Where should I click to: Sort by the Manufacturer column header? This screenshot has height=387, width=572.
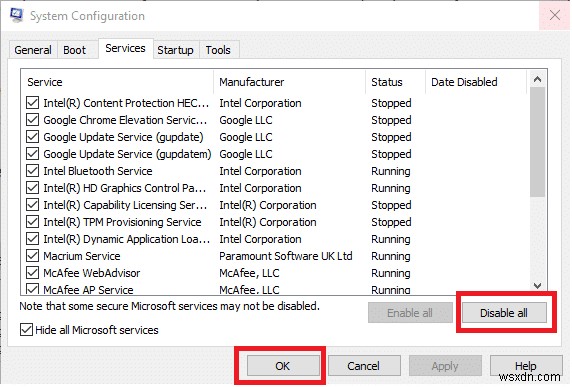(x=289, y=82)
